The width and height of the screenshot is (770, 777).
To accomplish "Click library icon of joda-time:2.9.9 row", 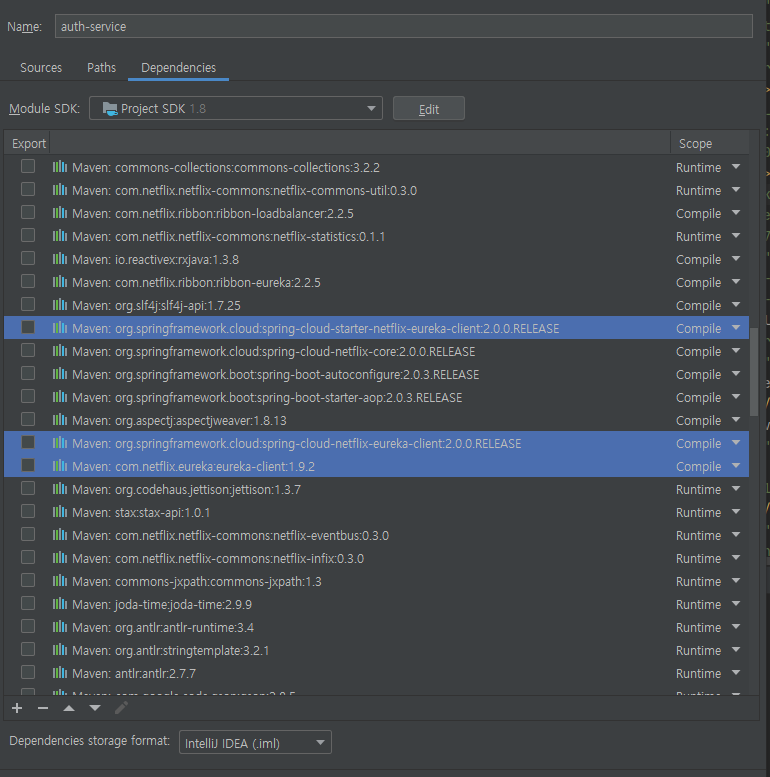I will pyautogui.click(x=60, y=604).
